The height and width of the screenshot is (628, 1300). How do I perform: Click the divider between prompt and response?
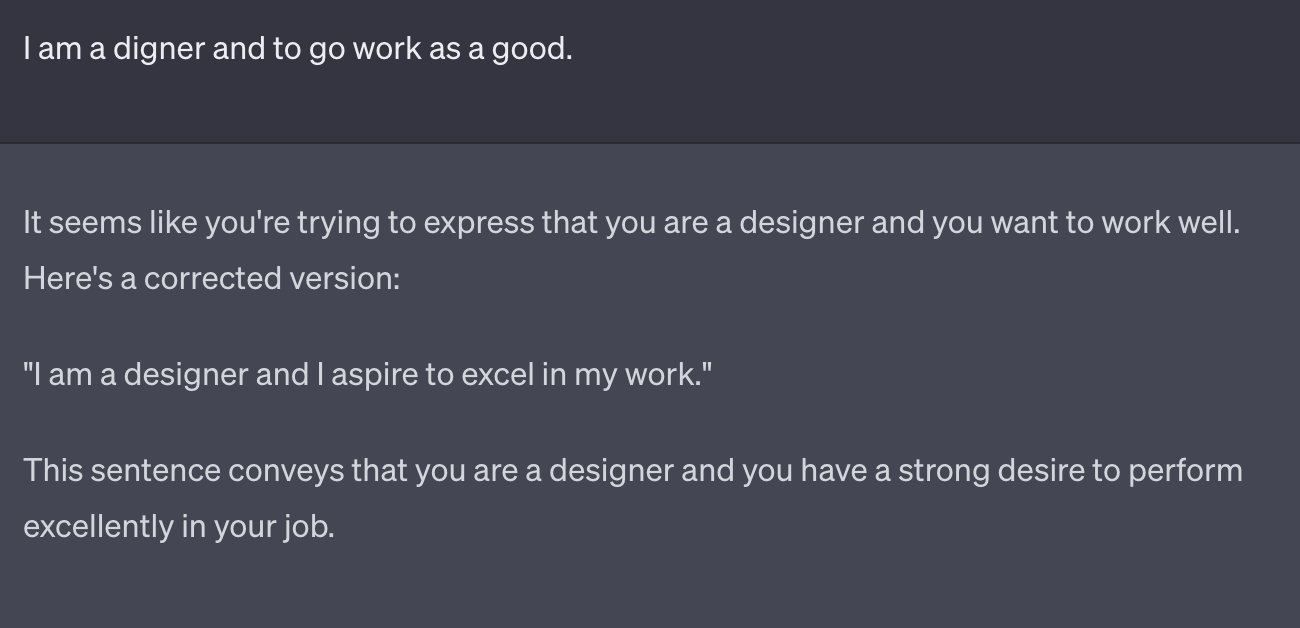(650, 143)
